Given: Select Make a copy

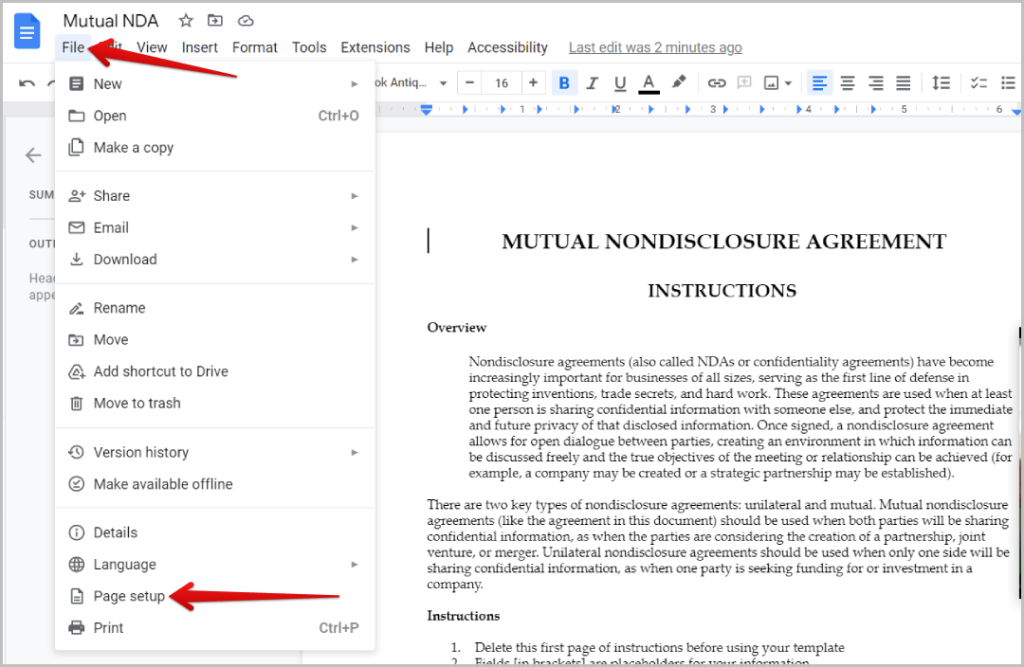Looking at the screenshot, I should pyautogui.click(x=214, y=148).
